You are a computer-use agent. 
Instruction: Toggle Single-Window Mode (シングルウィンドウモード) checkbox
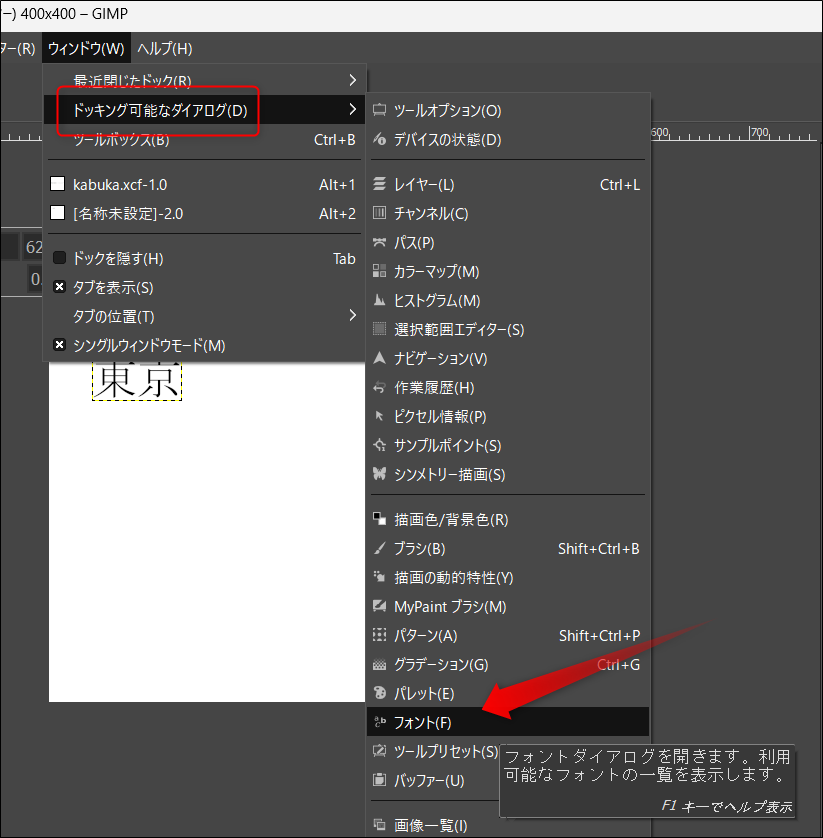(x=59, y=345)
